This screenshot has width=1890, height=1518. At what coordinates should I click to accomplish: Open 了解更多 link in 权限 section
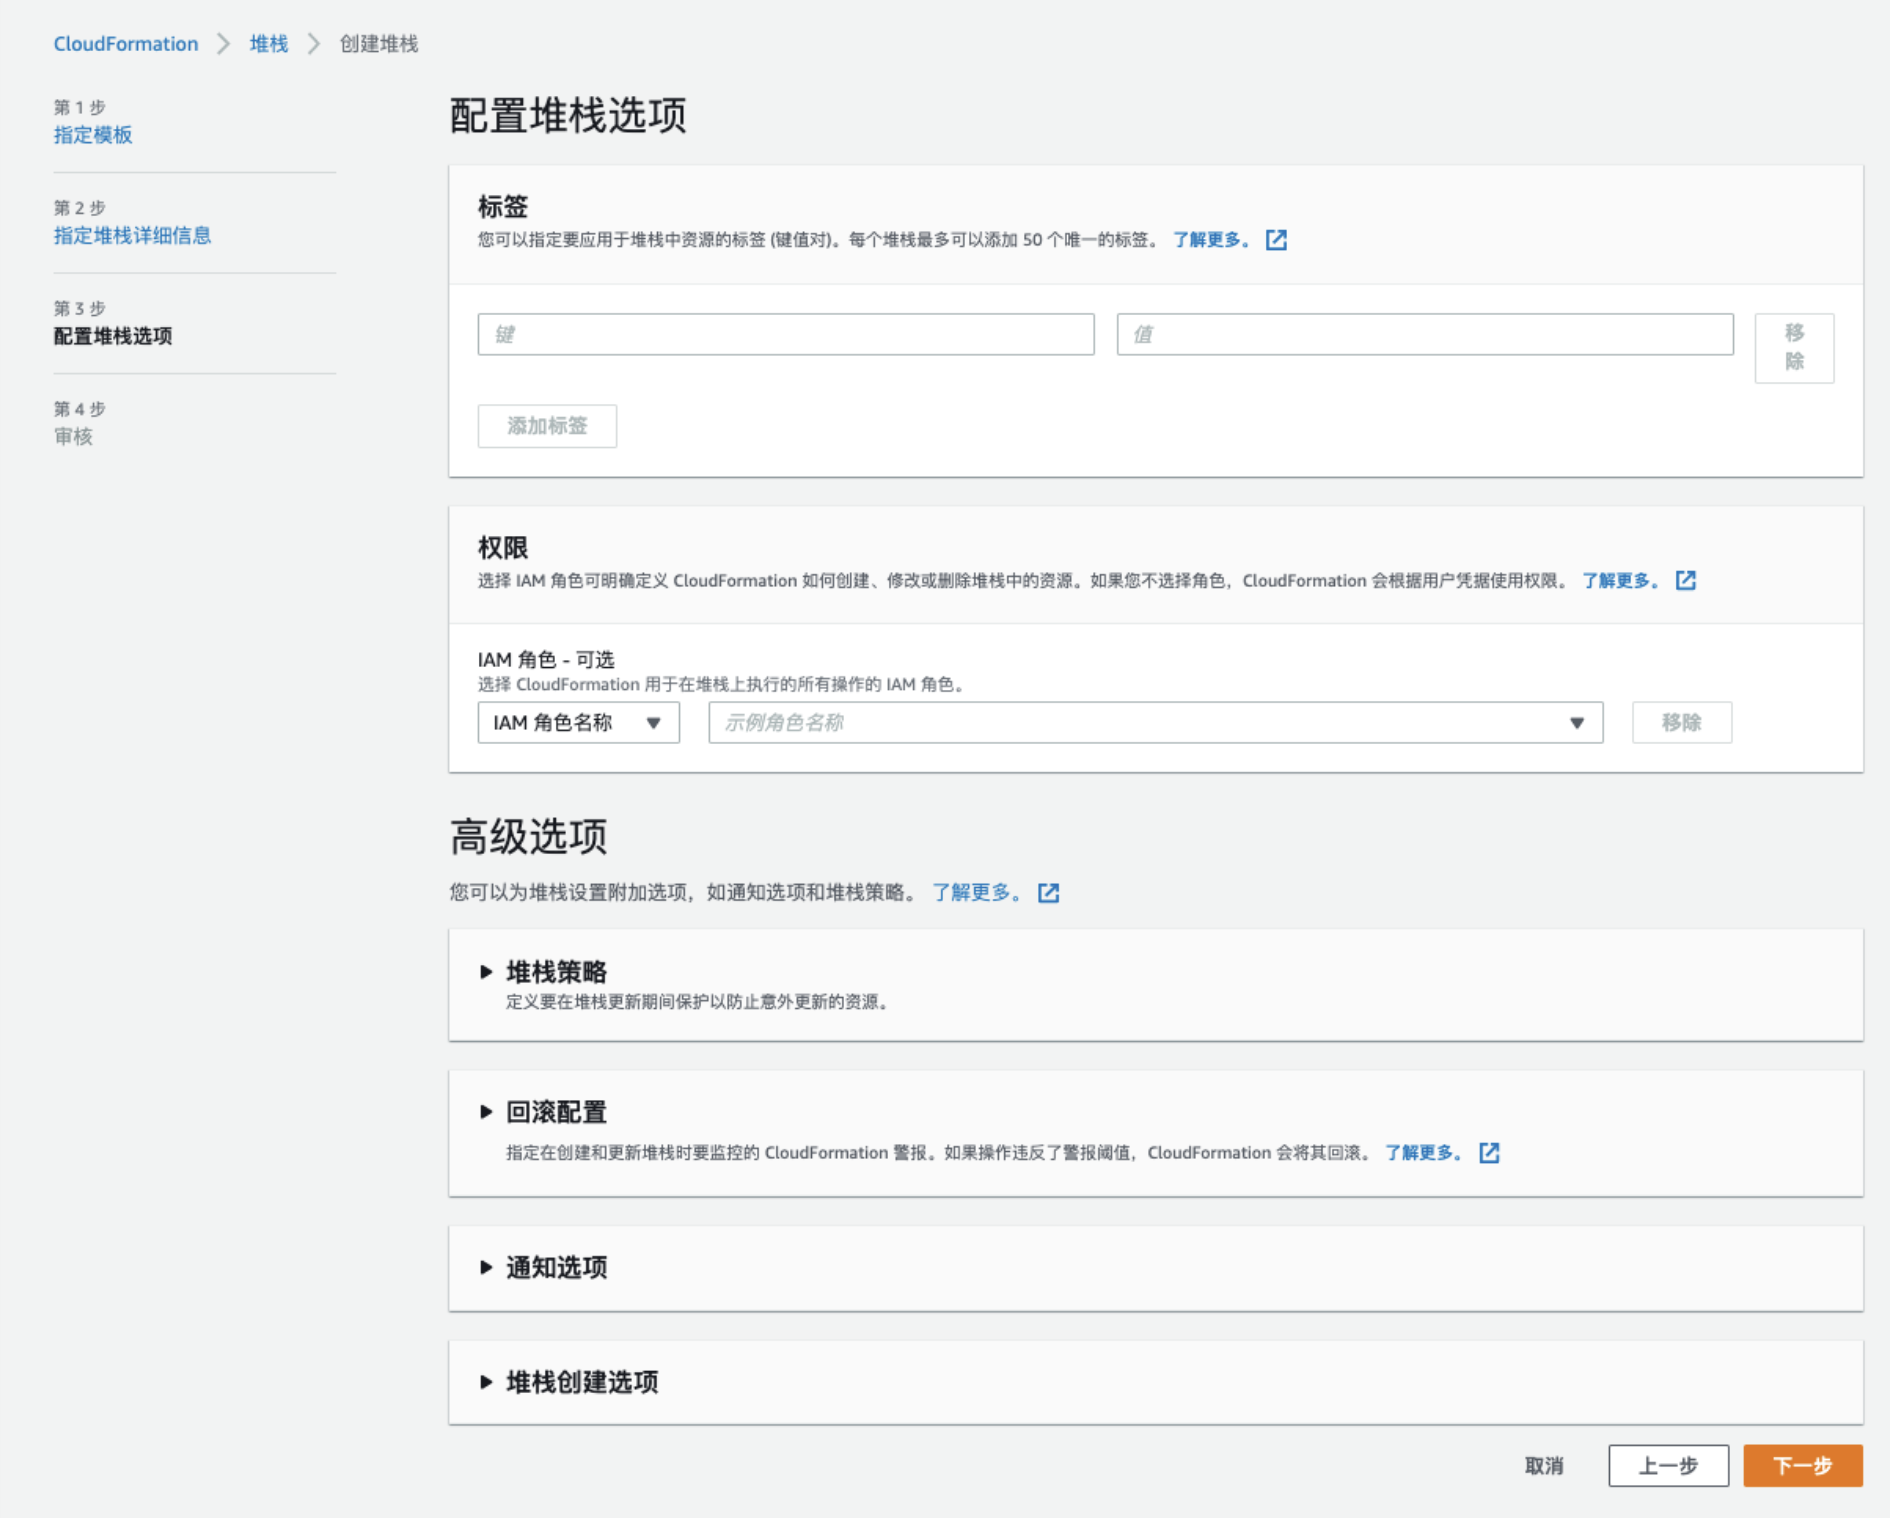tap(1621, 581)
